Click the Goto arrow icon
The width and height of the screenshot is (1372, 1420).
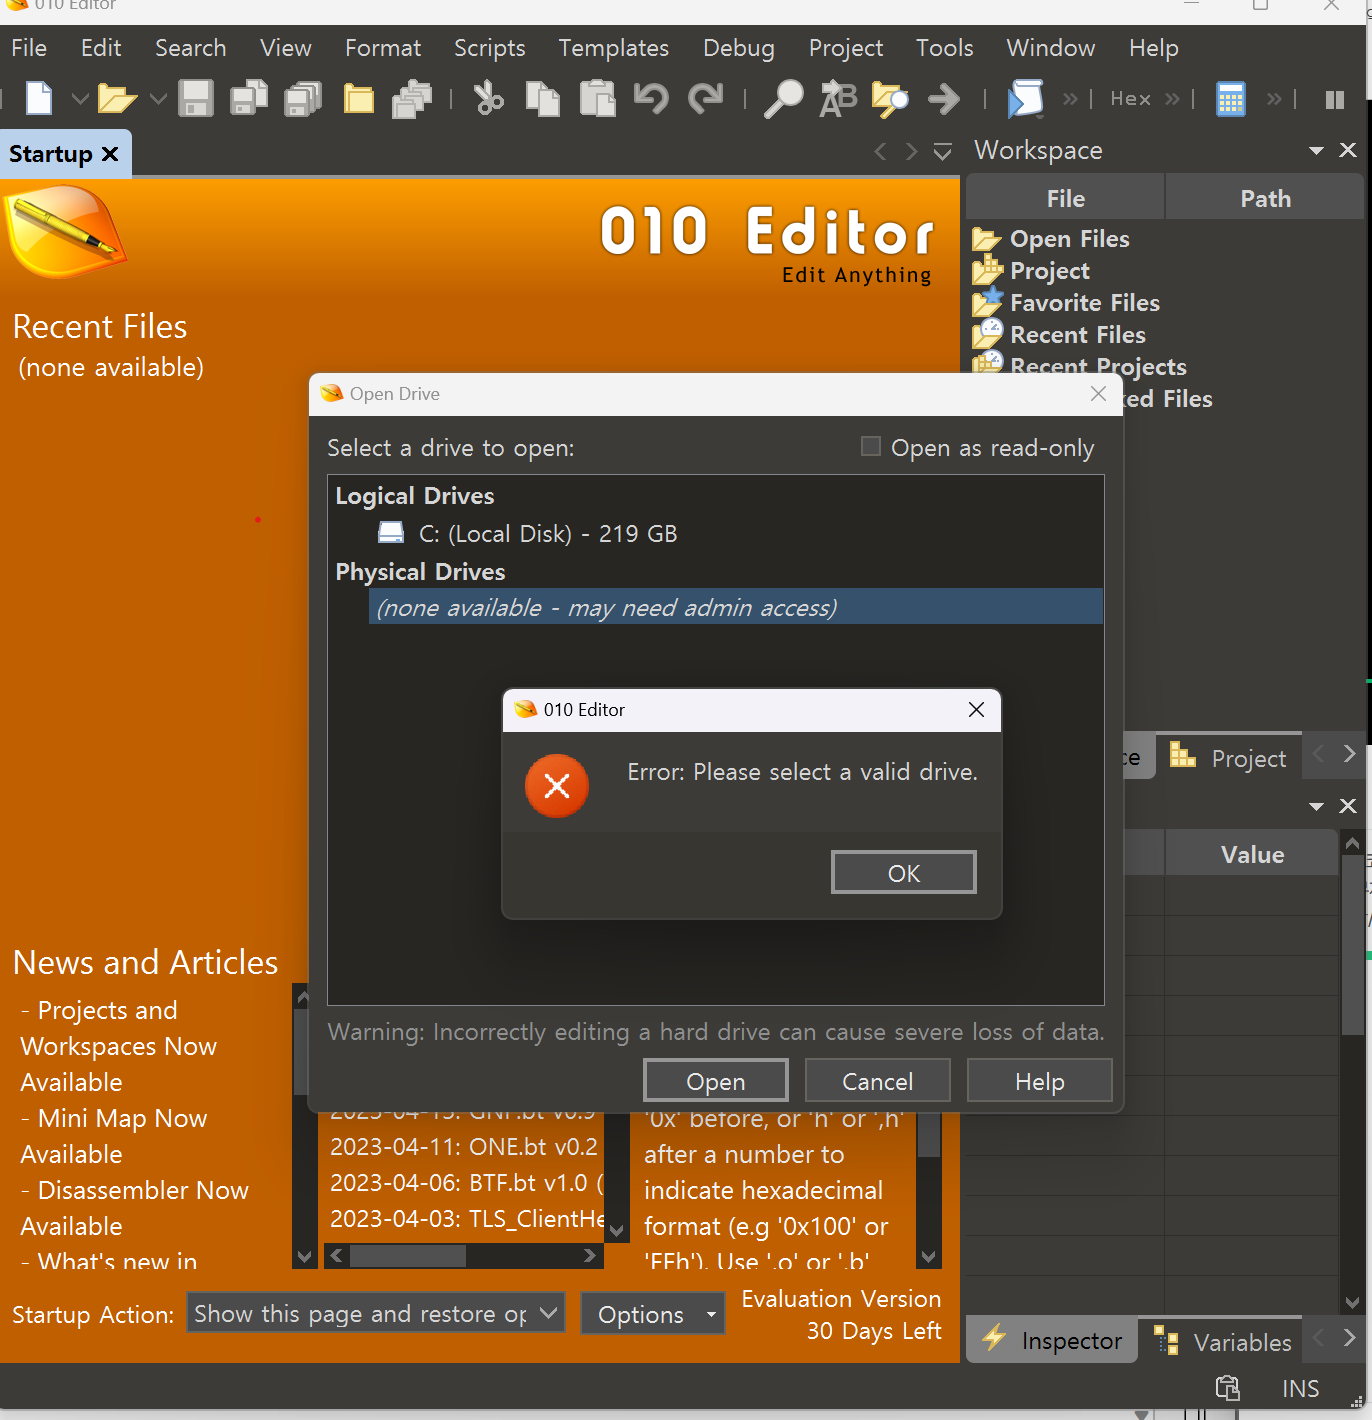(943, 99)
